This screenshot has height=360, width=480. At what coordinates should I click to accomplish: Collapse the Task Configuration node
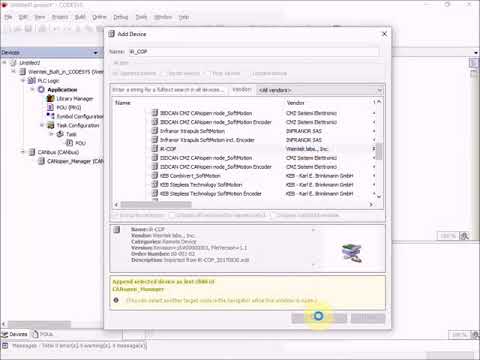[x=42, y=125]
